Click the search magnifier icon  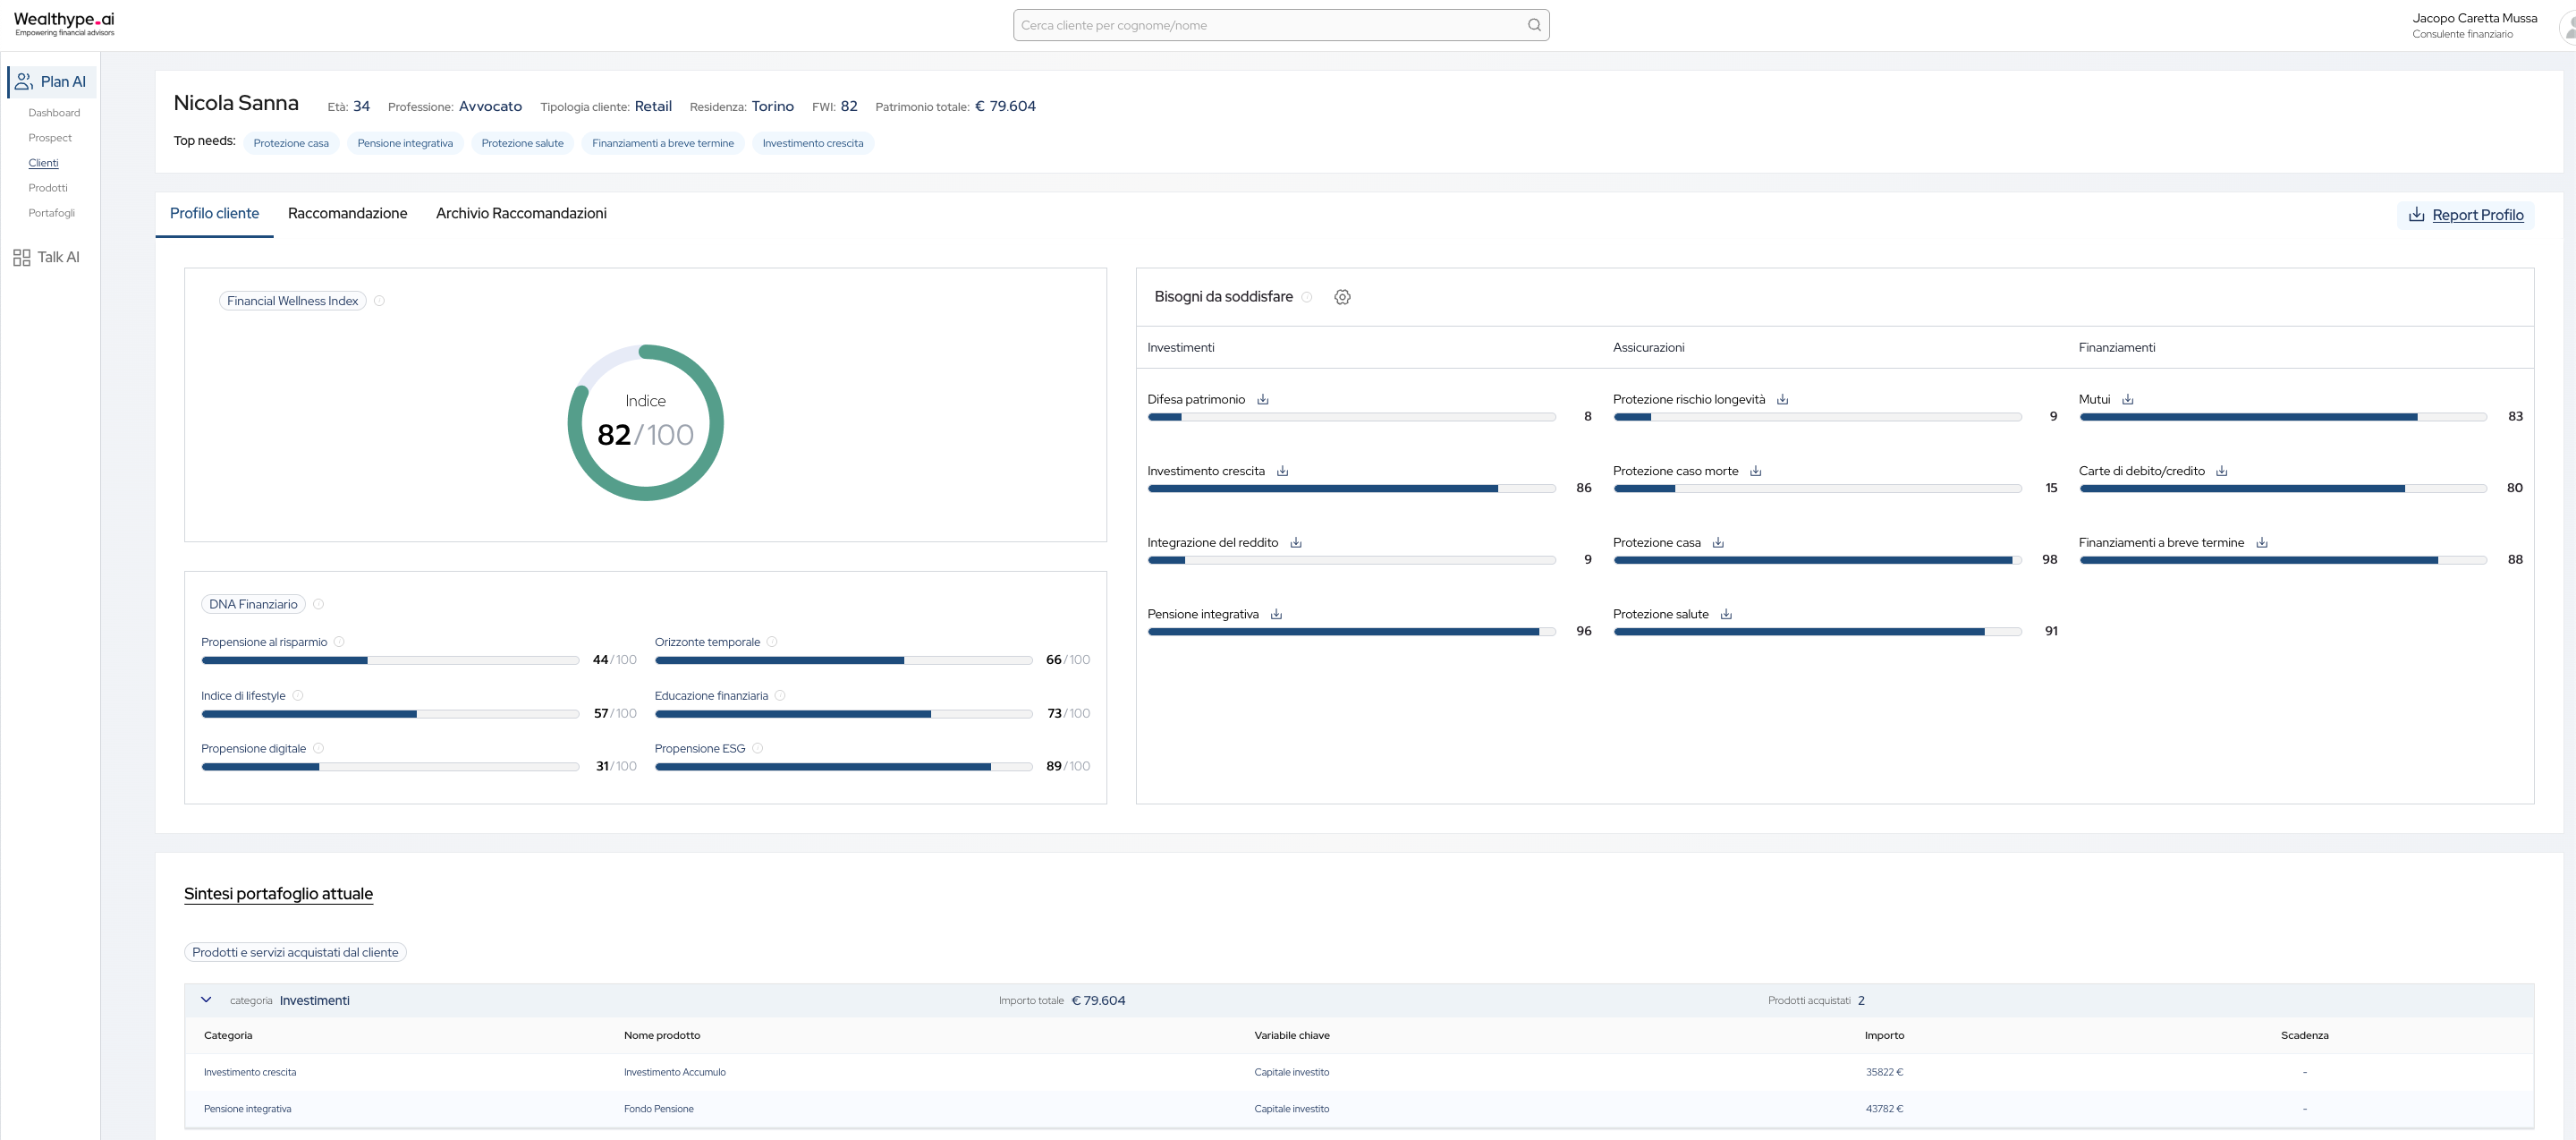tap(1534, 26)
